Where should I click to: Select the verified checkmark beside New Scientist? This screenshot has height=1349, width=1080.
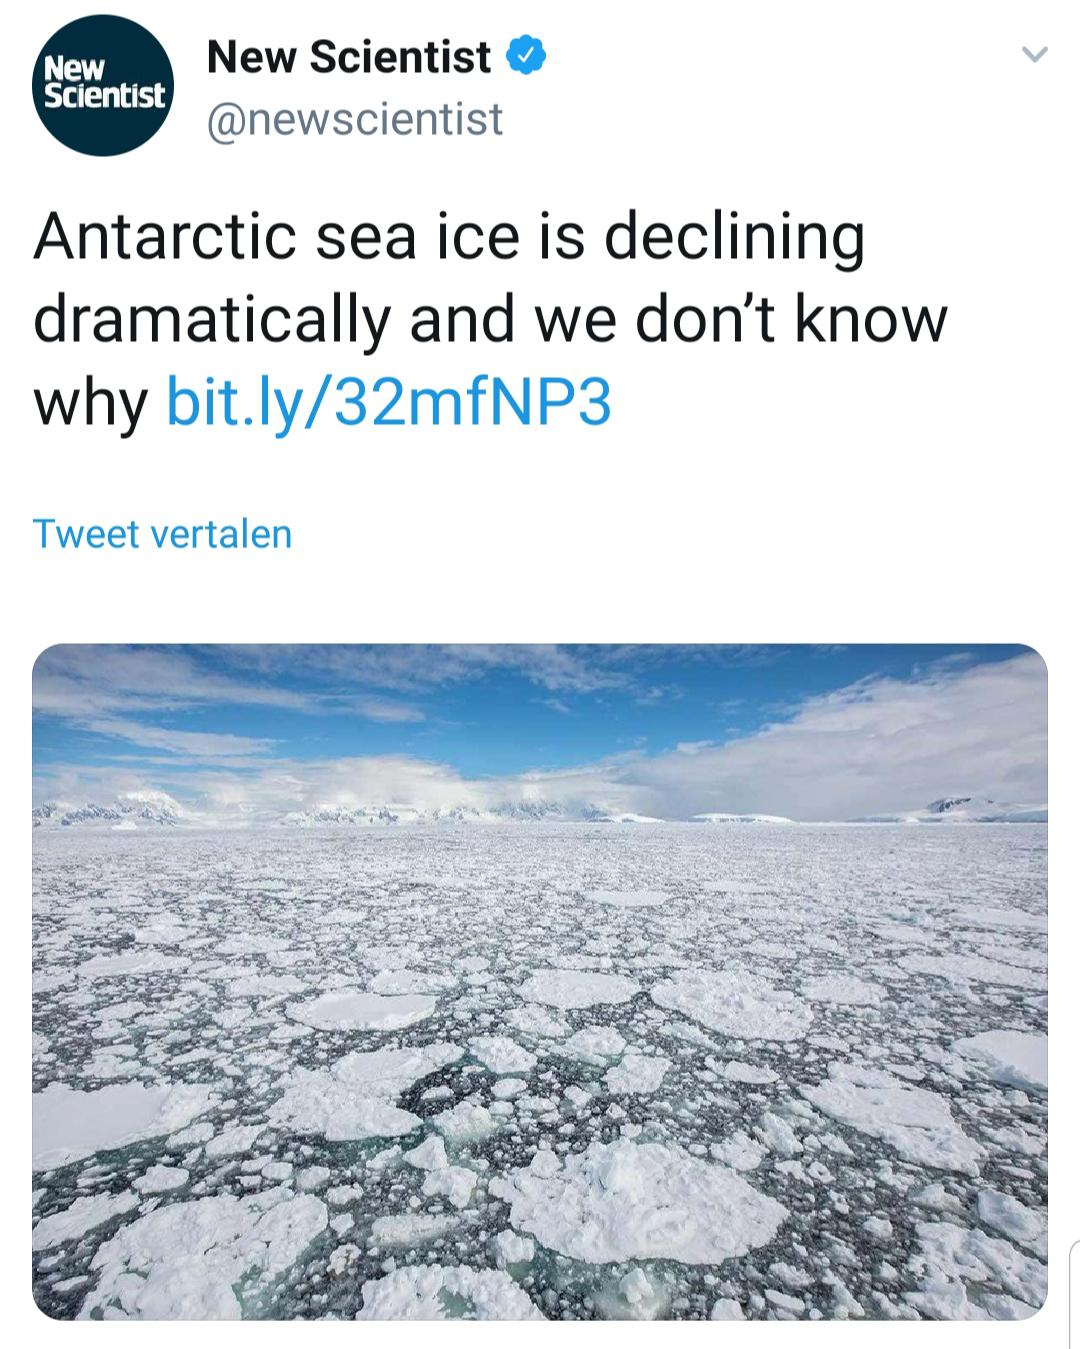tap(527, 56)
